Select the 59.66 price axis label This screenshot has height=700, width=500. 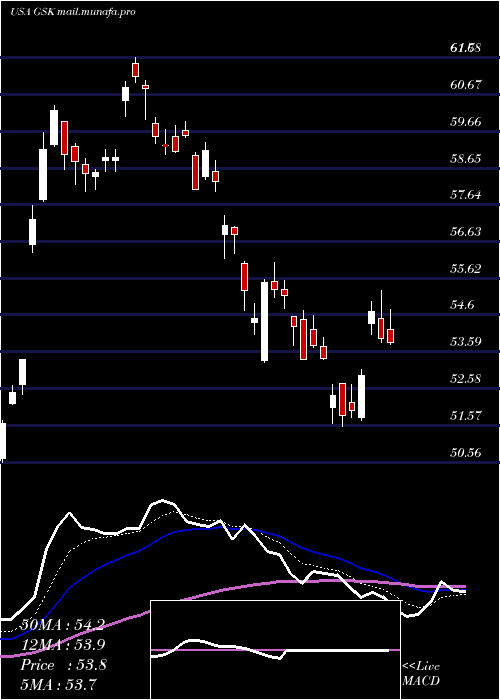[x=467, y=121]
